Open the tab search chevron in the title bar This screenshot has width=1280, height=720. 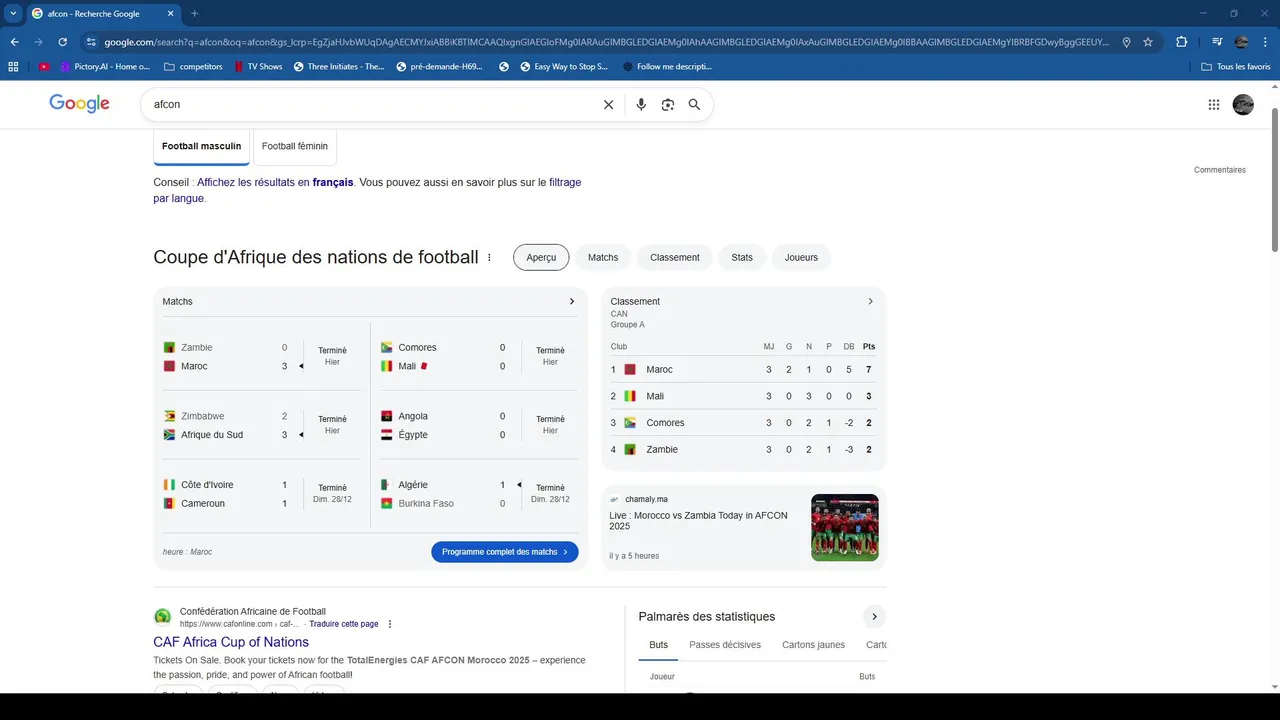pyautogui.click(x=13, y=13)
